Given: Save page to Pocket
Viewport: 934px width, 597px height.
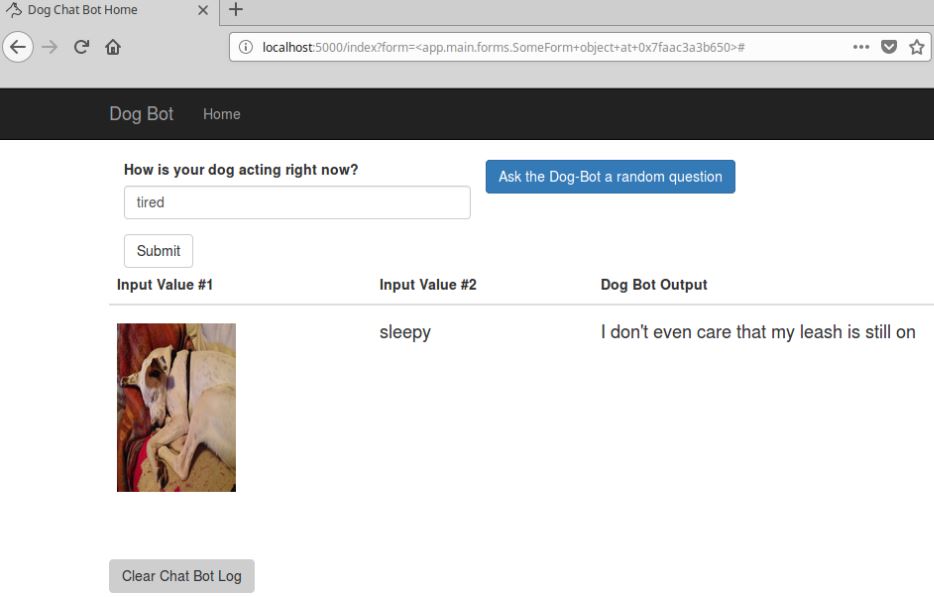Looking at the screenshot, I should coord(888,47).
